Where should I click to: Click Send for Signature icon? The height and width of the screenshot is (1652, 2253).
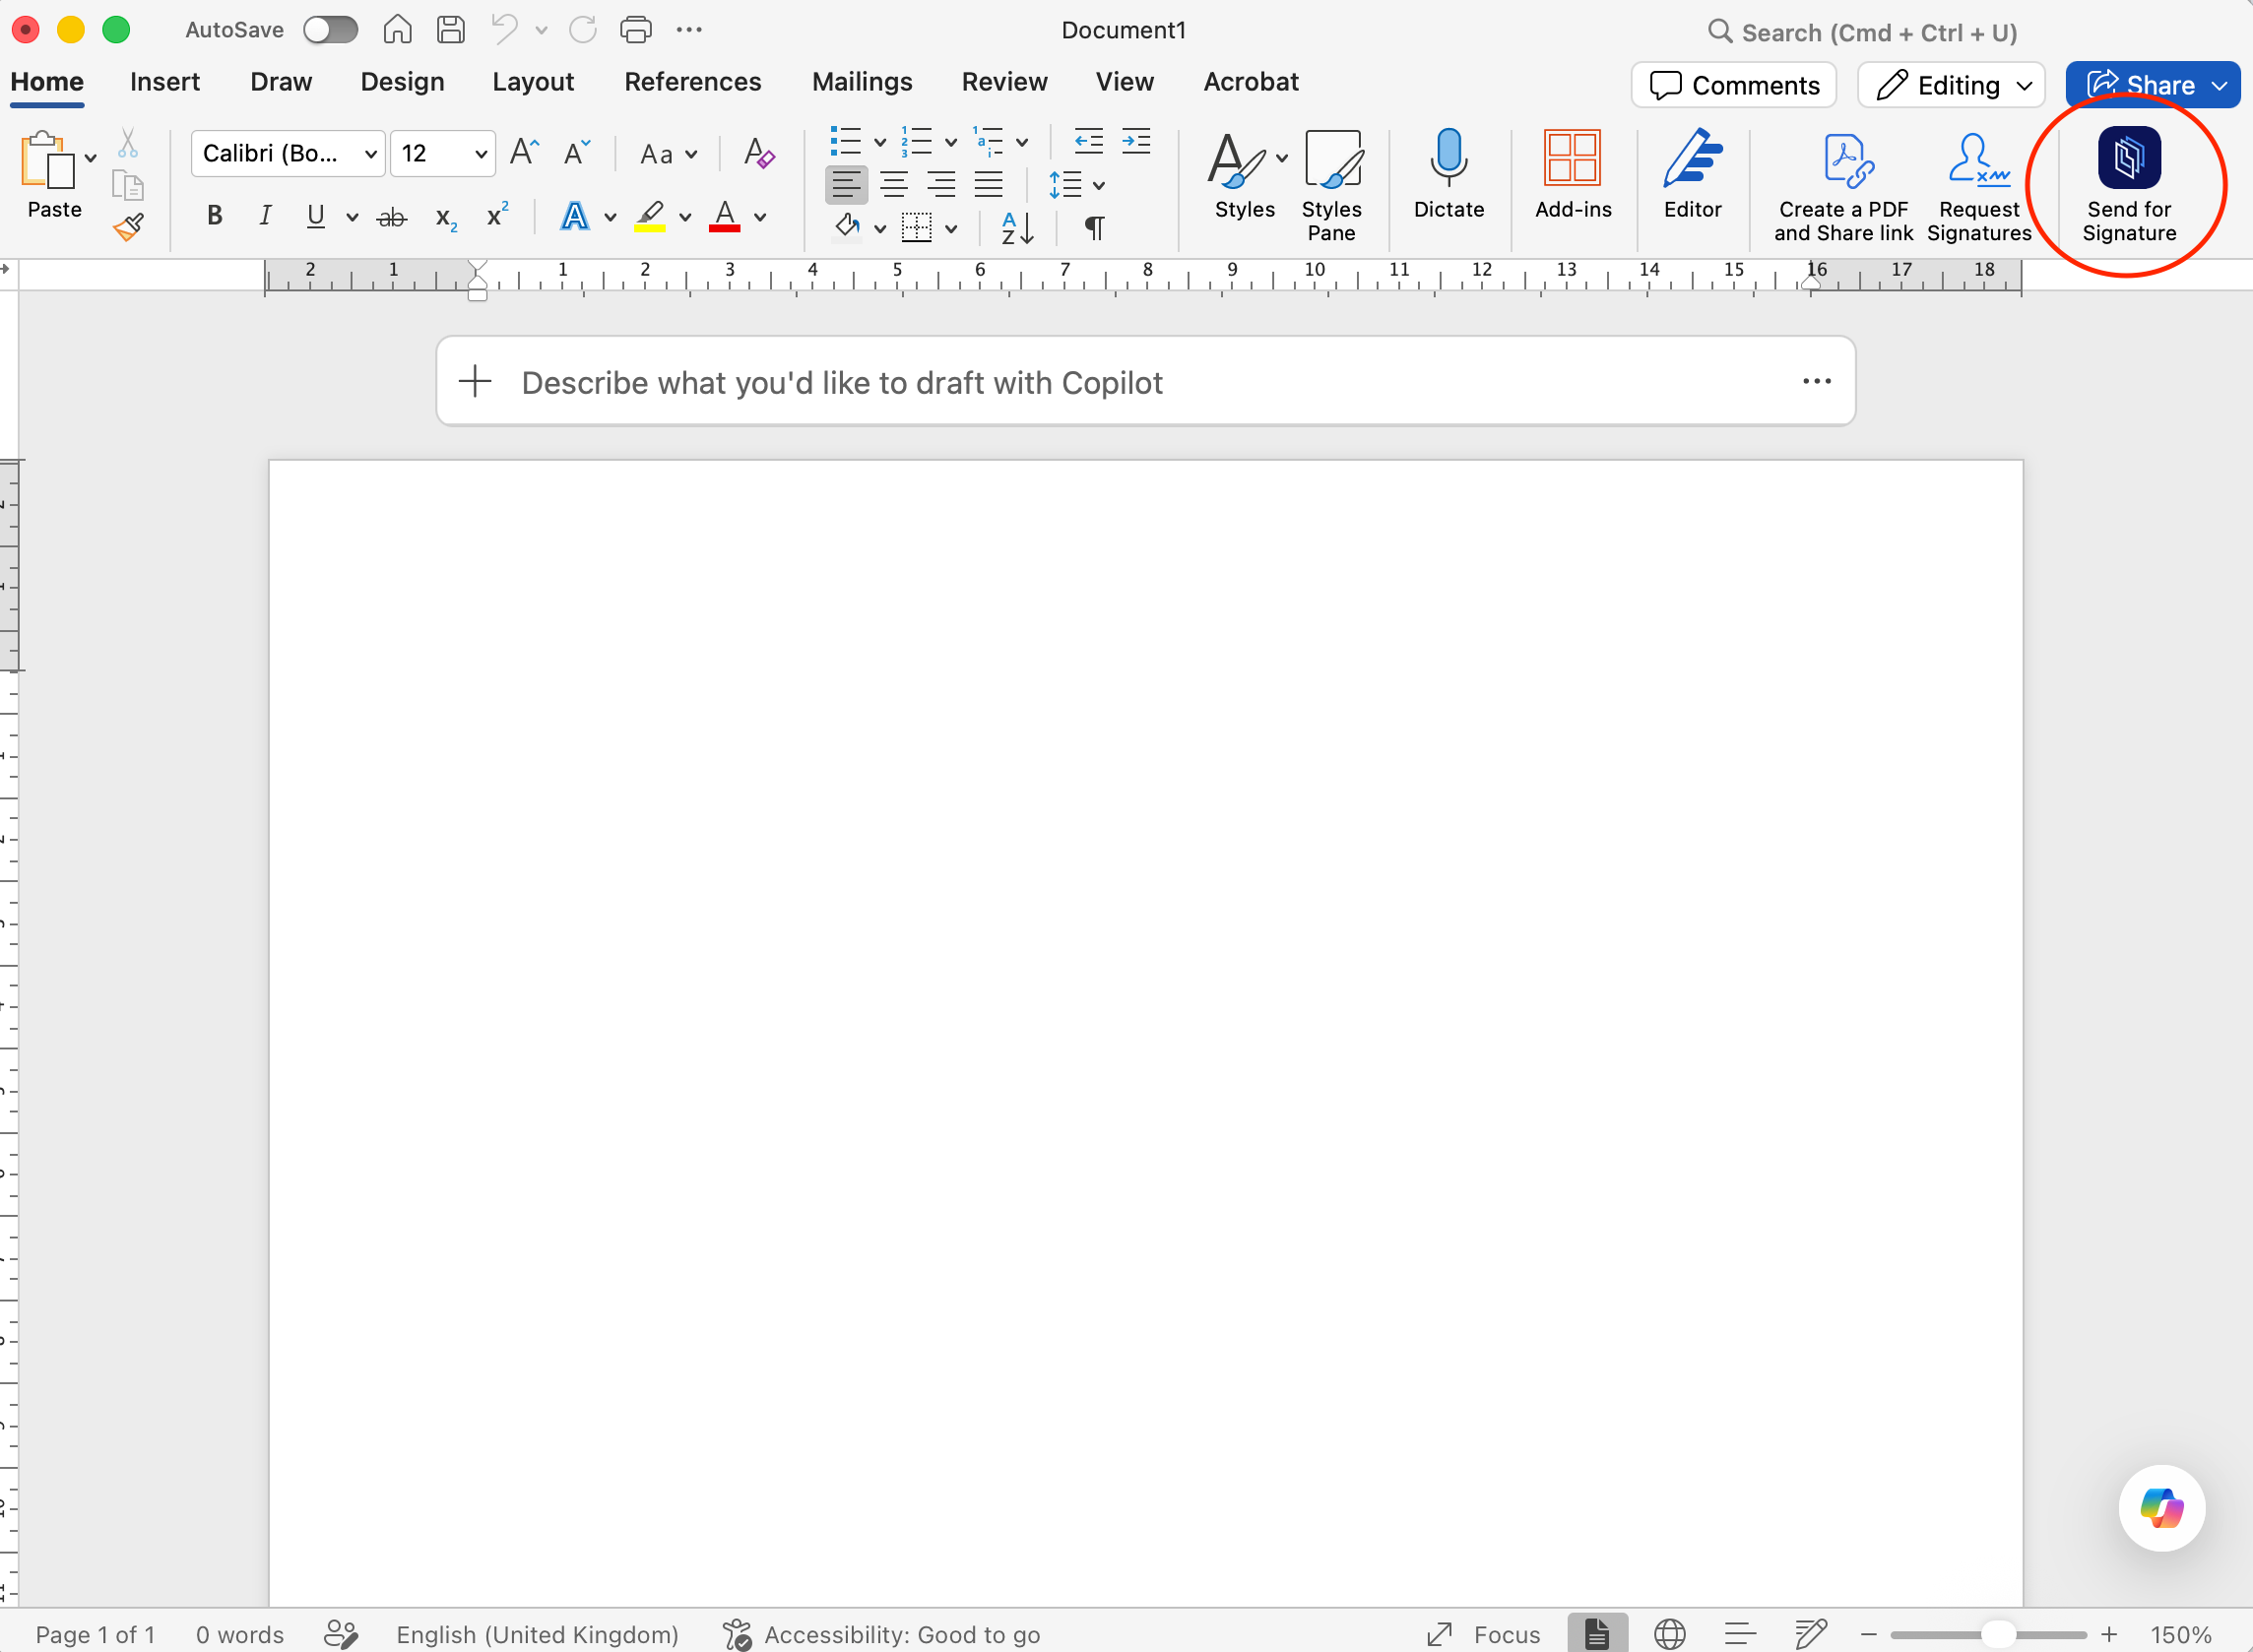click(2129, 157)
